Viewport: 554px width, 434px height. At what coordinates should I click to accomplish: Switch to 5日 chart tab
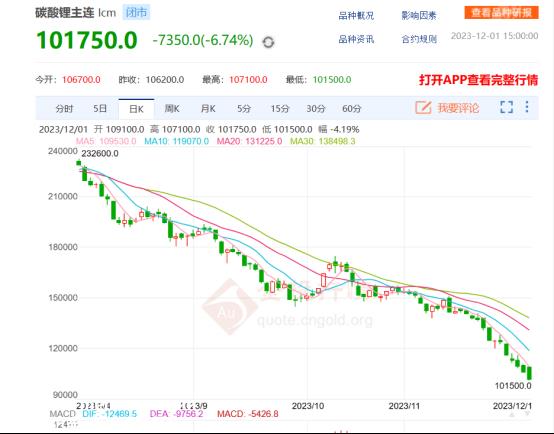point(100,108)
